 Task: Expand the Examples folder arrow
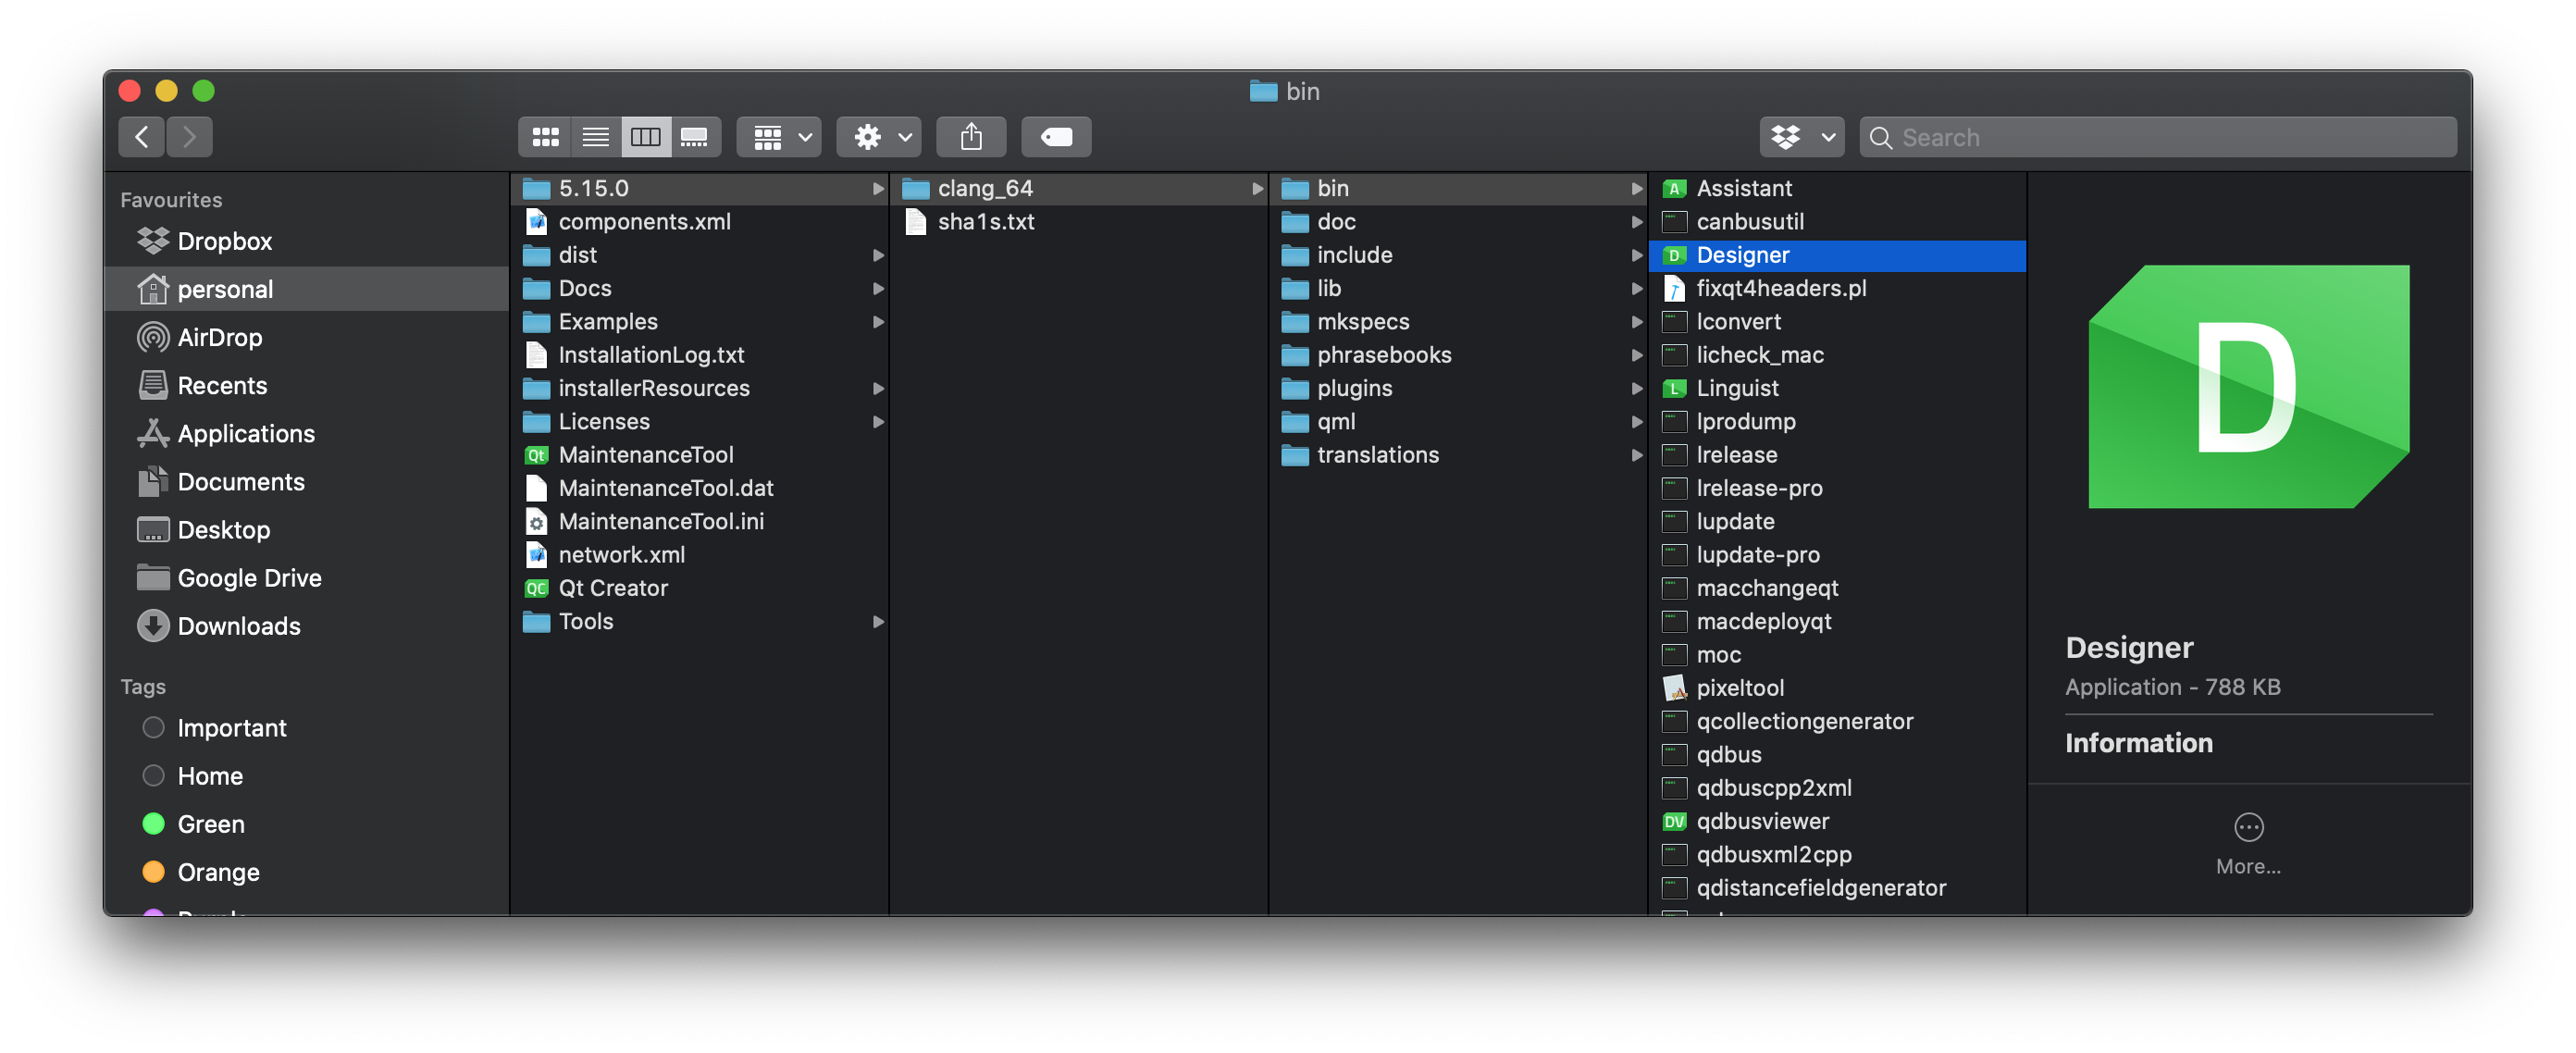coord(877,322)
